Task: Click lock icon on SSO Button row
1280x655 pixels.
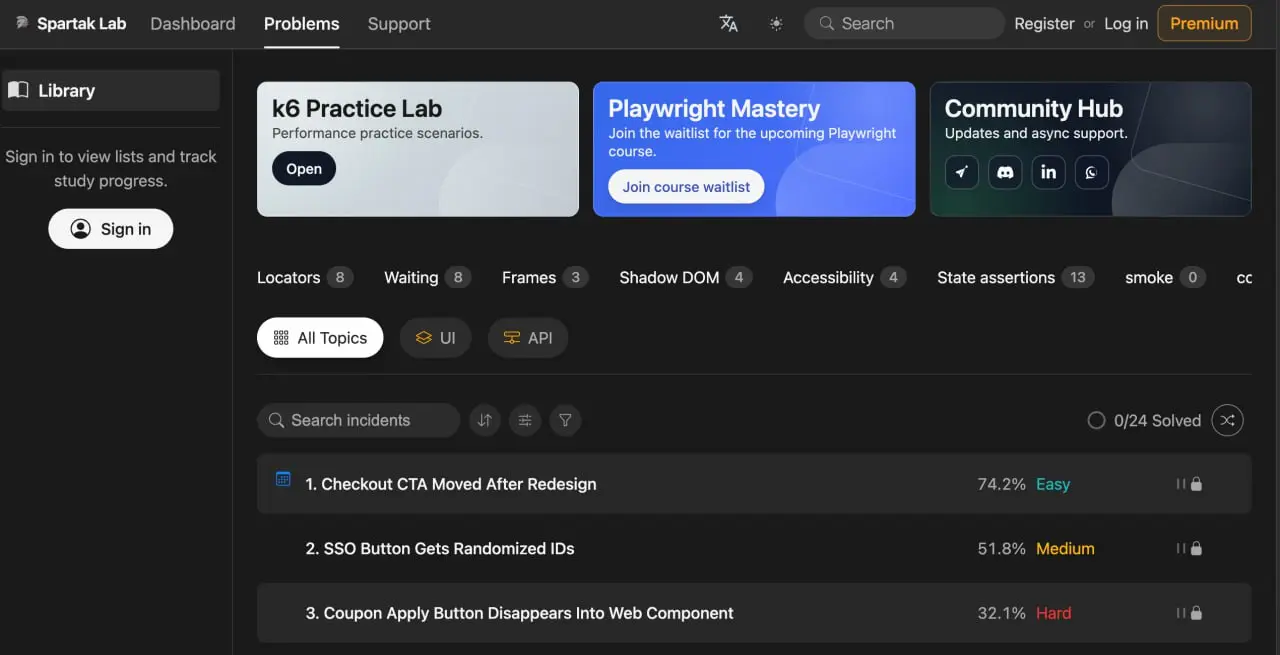Action: [1197, 548]
